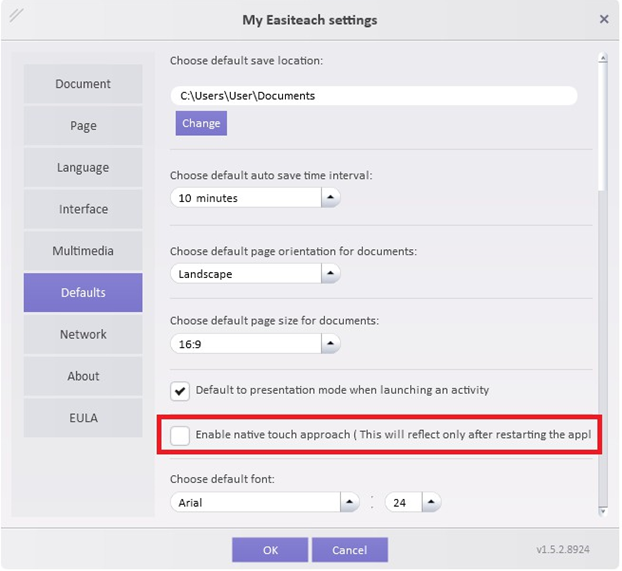Image resolution: width=622 pixels, height=571 pixels.
Task: Open the default font Arial dropdown
Action: pyautogui.click(x=349, y=502)
